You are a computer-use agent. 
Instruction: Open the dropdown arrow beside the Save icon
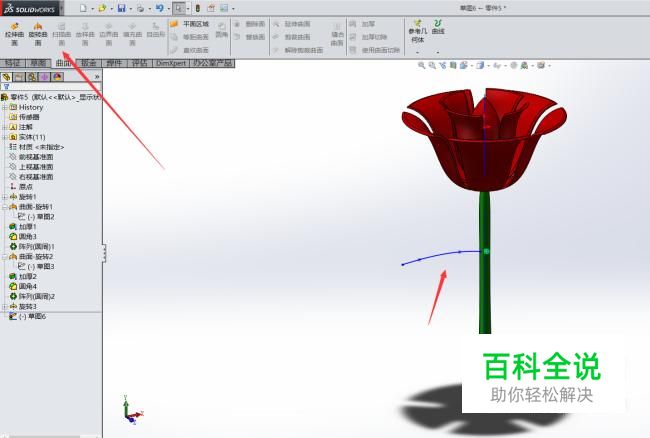pos(130,8)
